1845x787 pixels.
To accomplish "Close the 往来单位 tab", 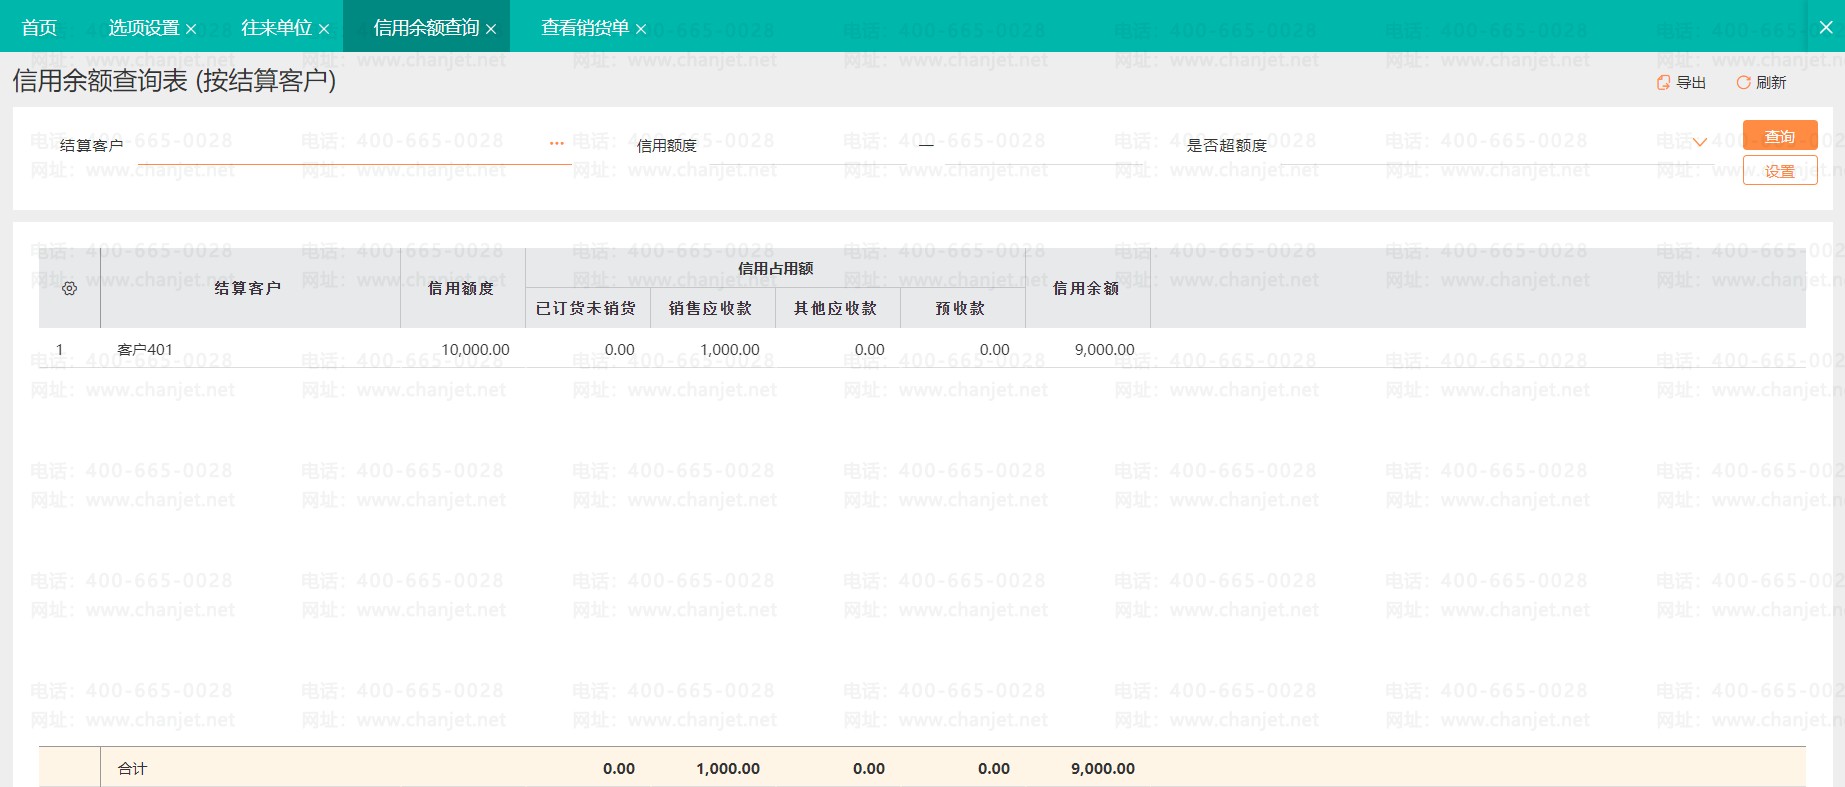I will [324, 29].
